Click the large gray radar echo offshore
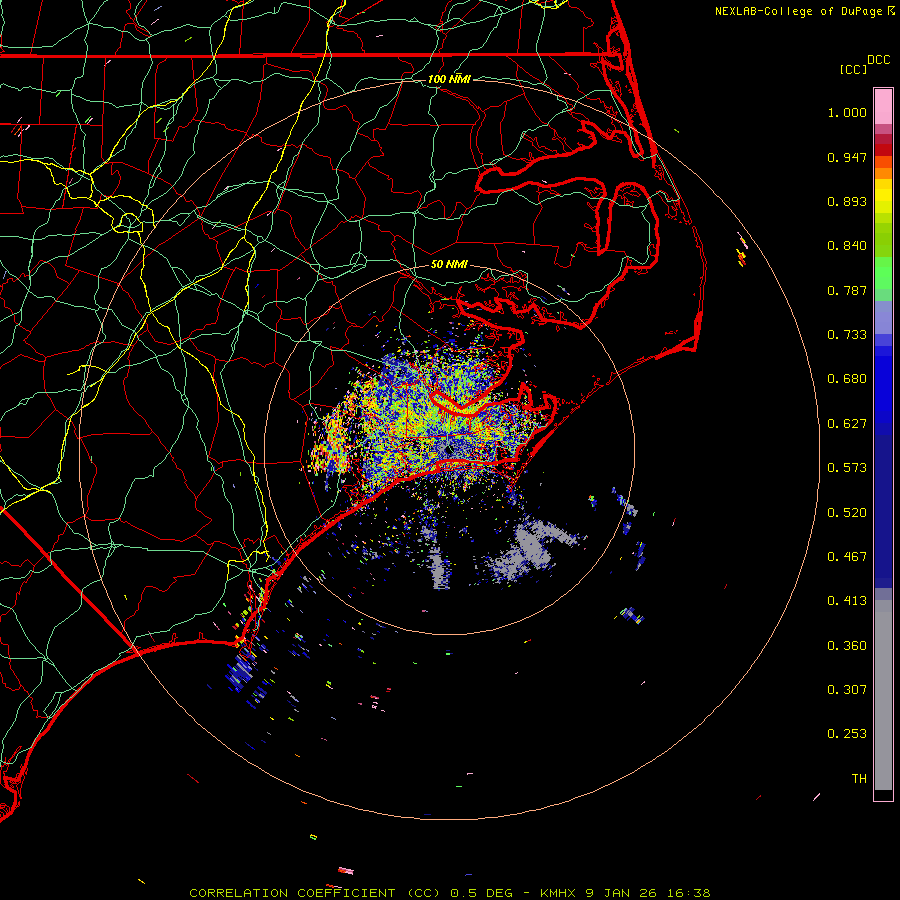The image size is (900, 900). (531, 549)
